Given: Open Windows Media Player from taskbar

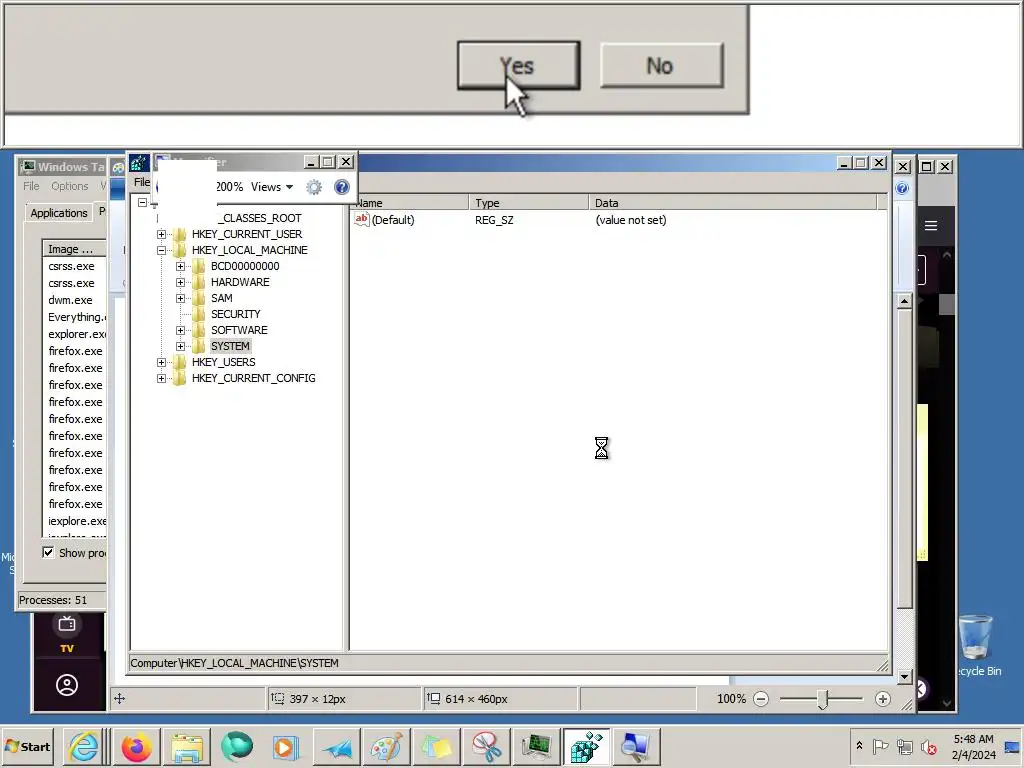Looking at the screenshot, I should (285, 746).
